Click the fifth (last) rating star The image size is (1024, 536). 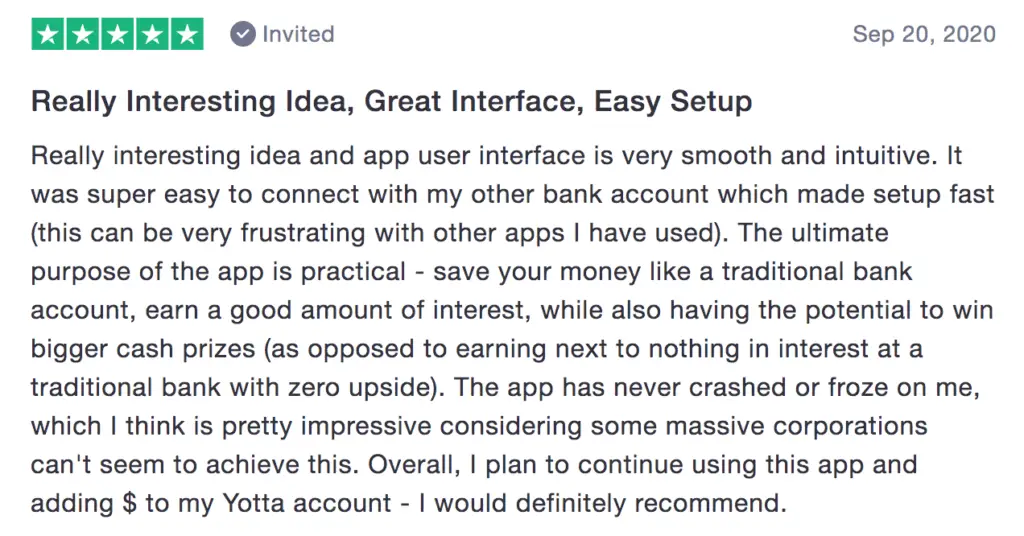(x=187, y=34)
